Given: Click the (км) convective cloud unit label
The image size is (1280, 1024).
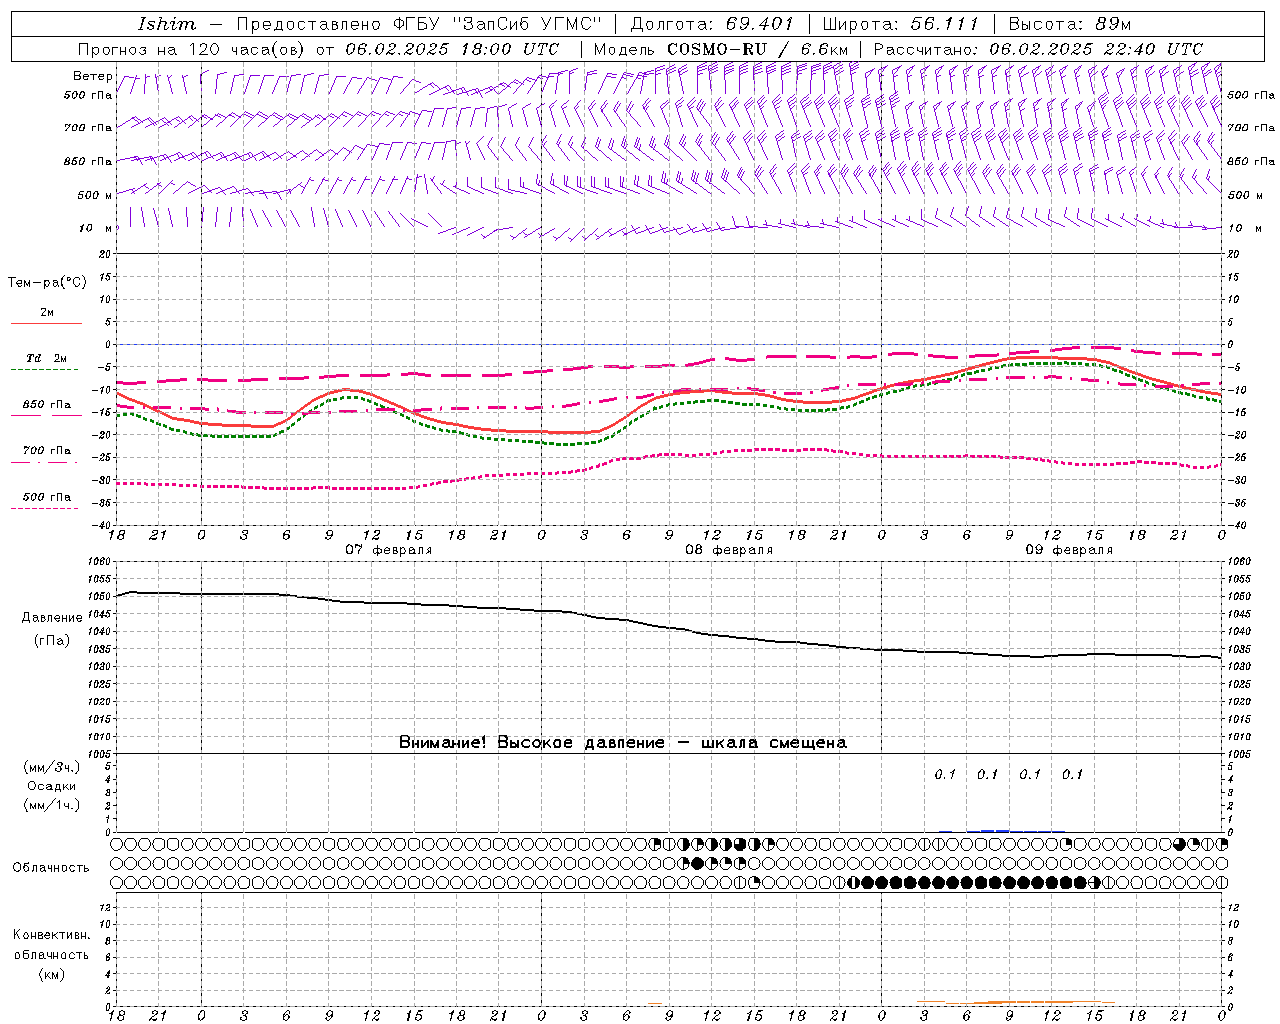Looking at the screenshot, I should pos(51,974).
